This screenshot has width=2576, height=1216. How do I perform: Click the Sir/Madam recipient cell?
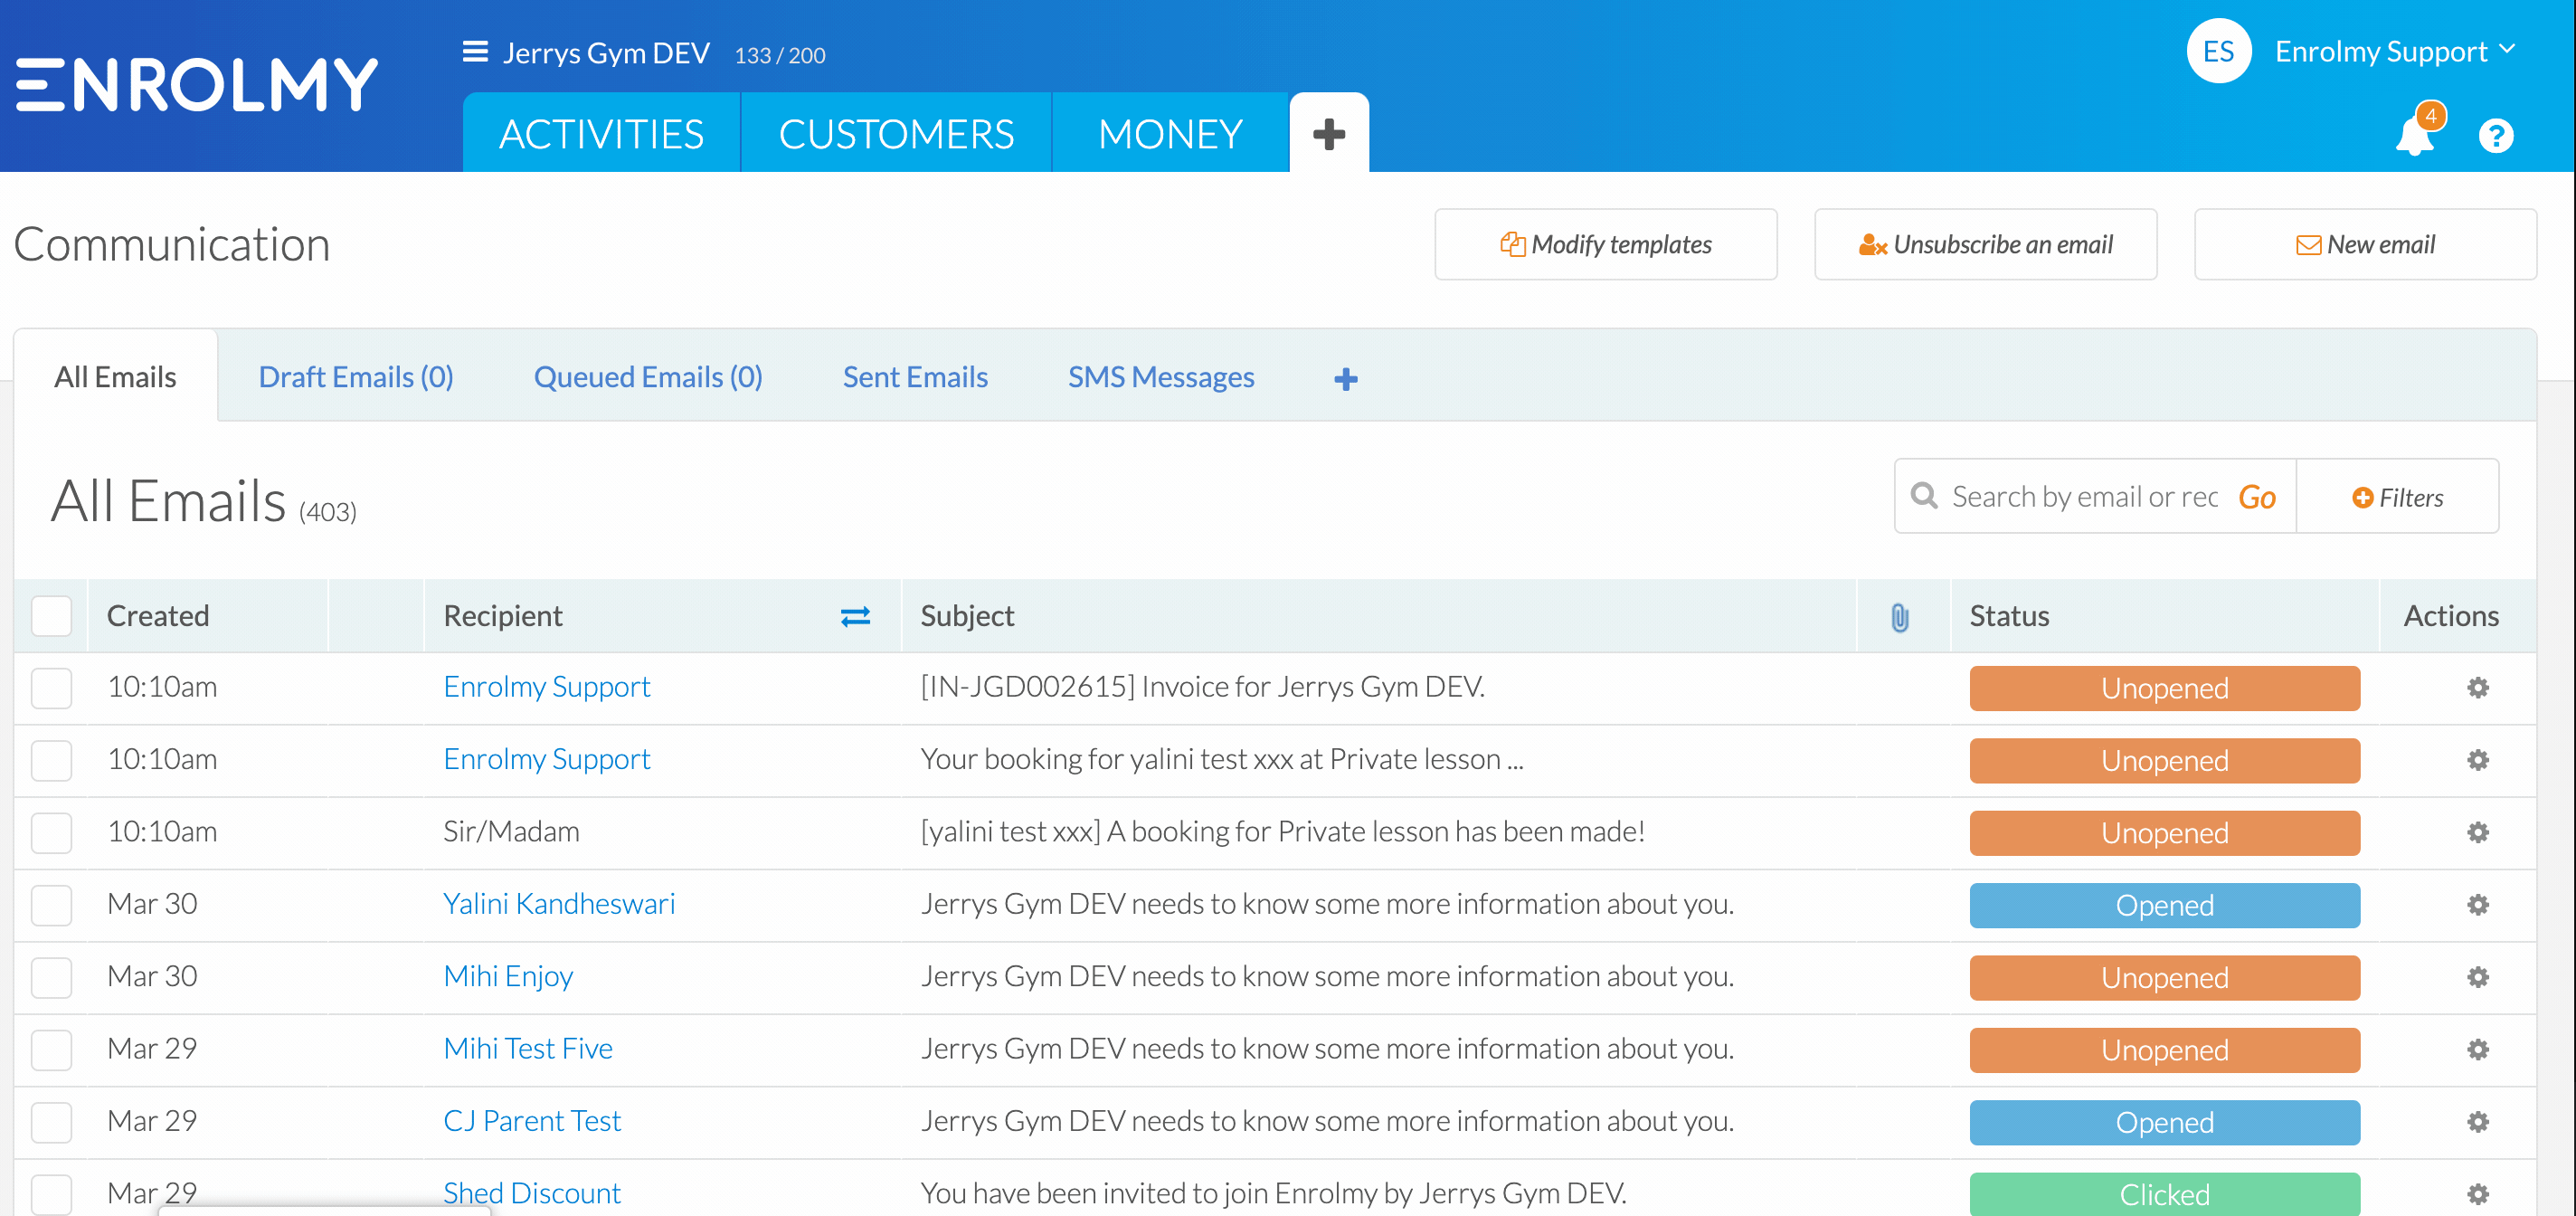[511, 832]
